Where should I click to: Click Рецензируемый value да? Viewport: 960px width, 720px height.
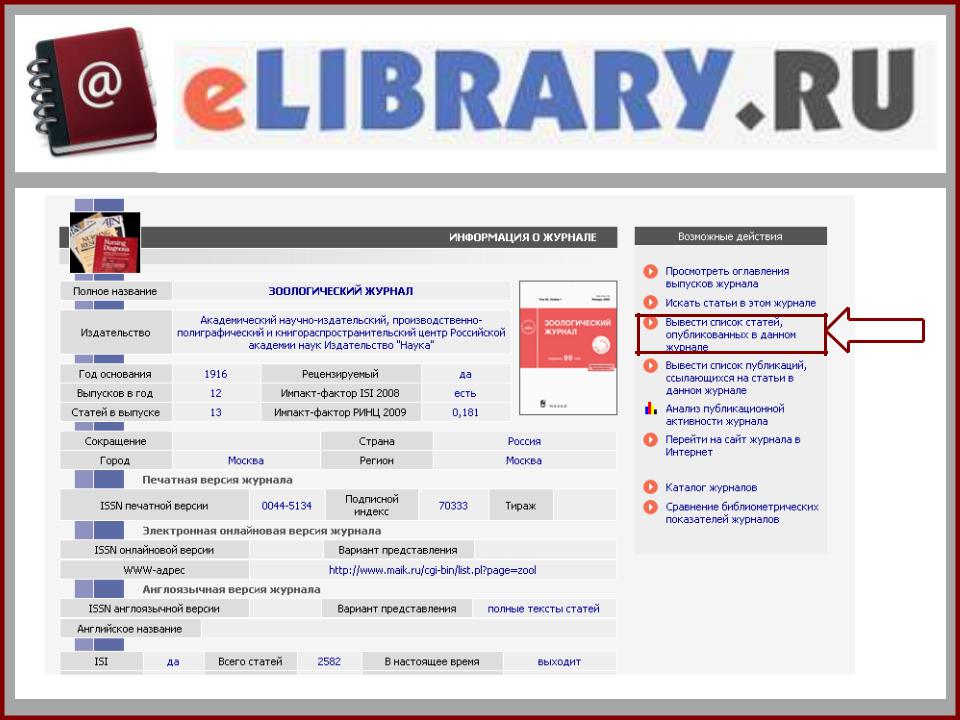tap(465, 374)
